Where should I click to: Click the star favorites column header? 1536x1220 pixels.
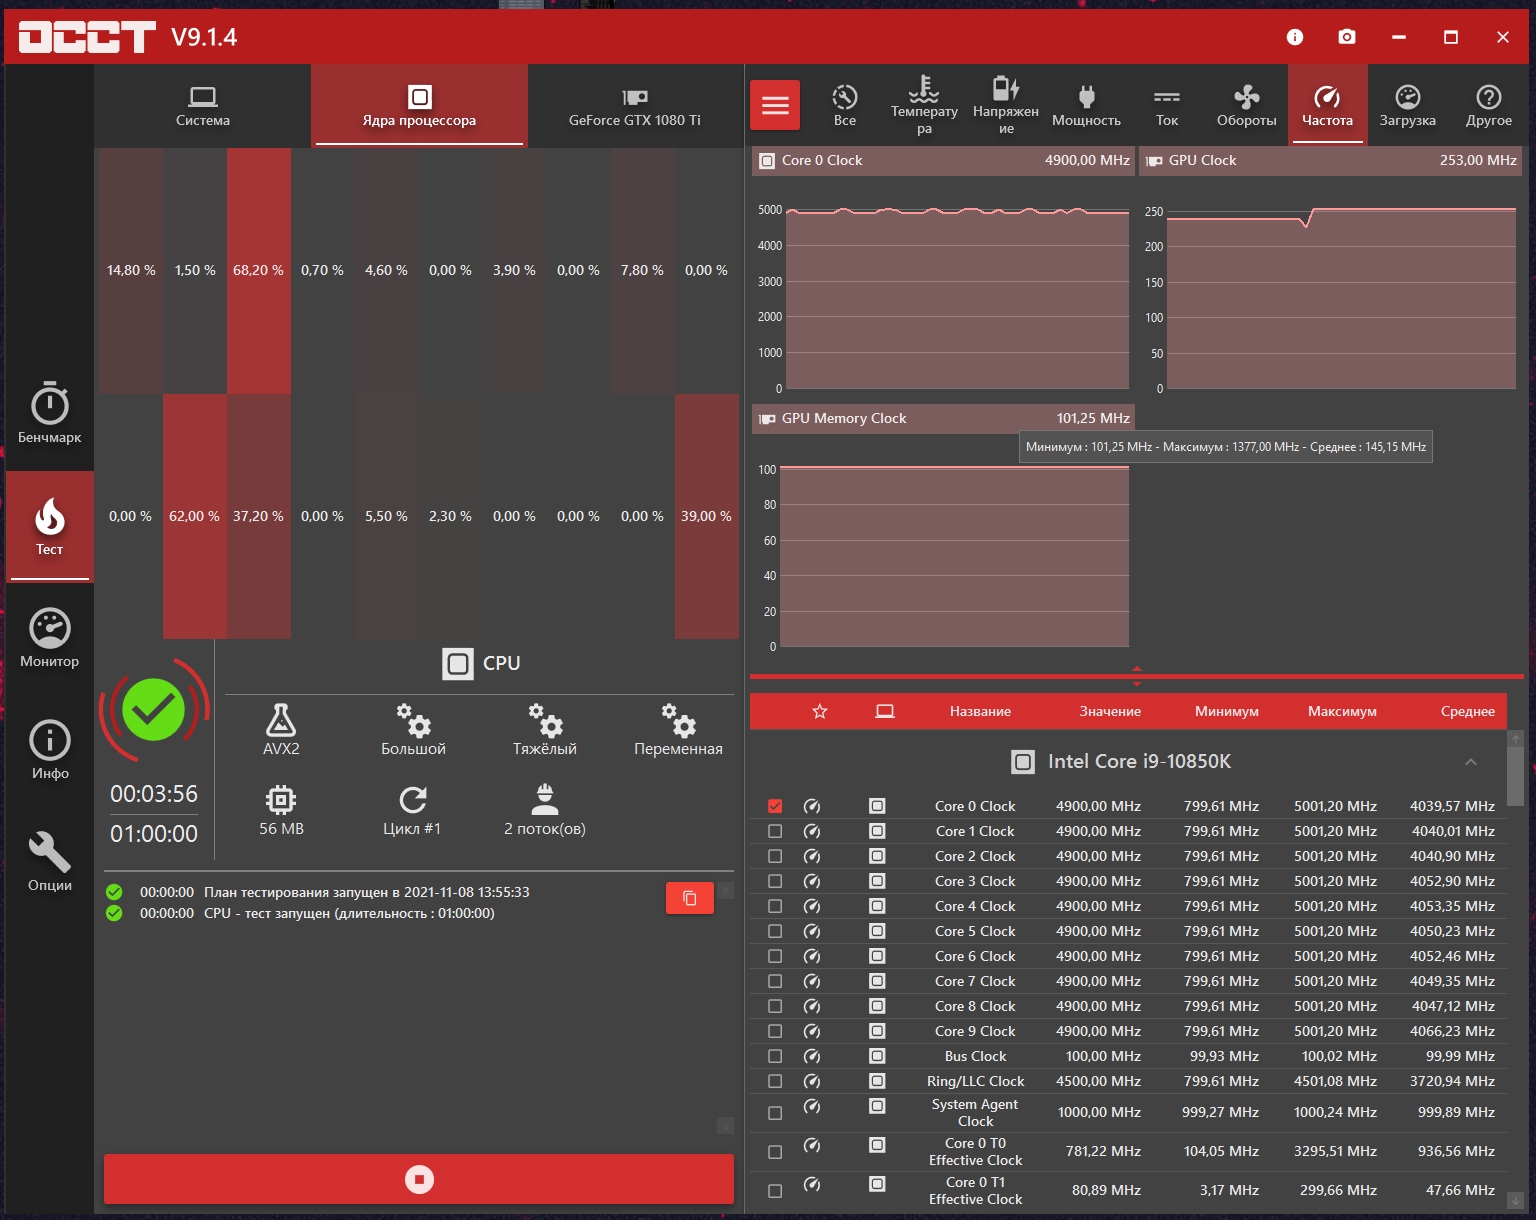[820, 711]
